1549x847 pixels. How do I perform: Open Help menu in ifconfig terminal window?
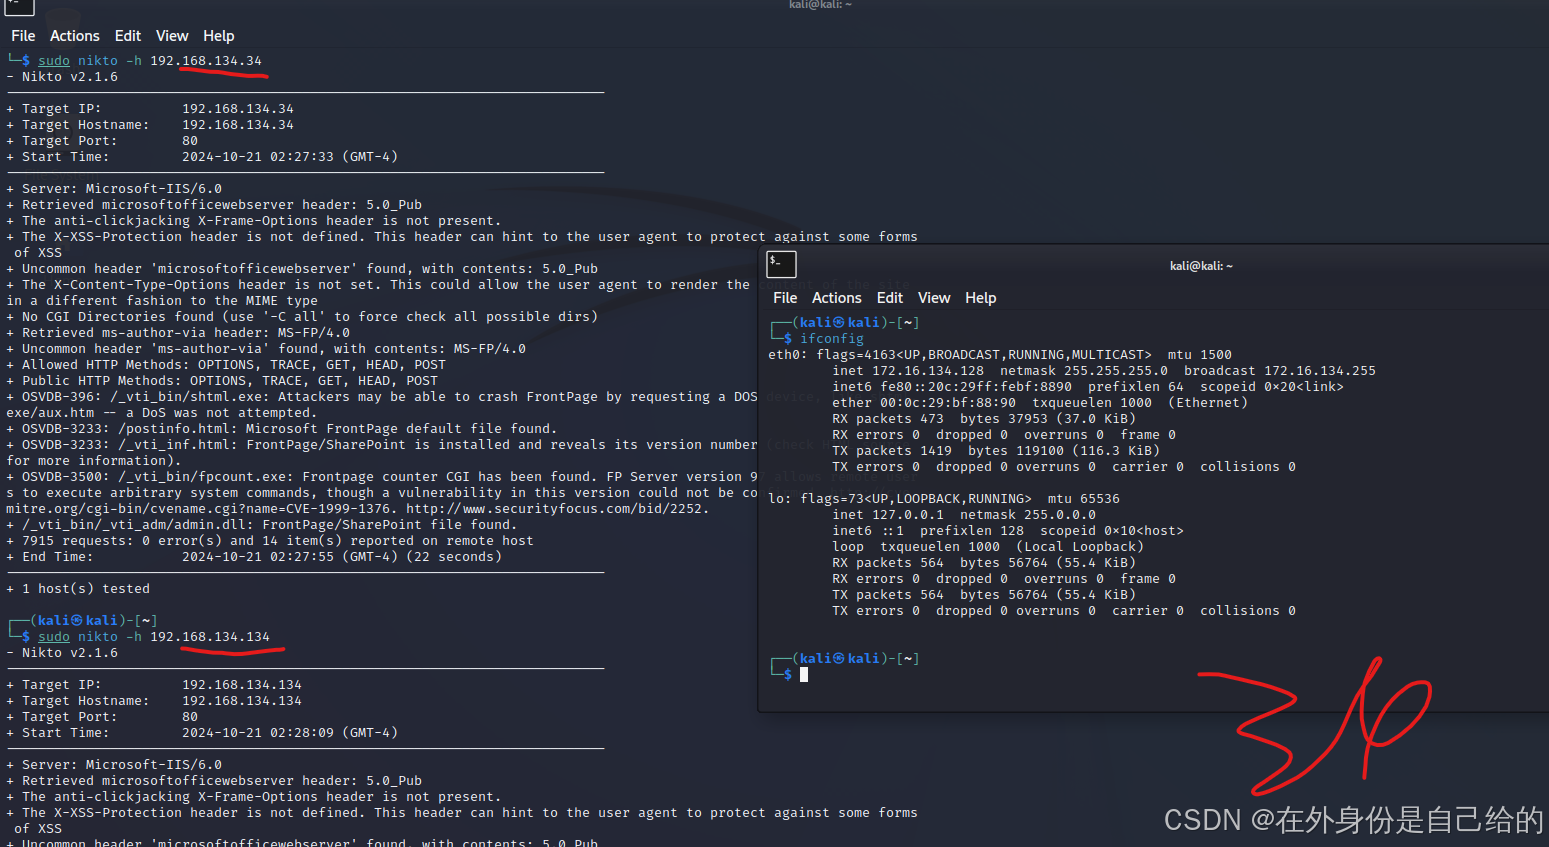(x=981, y=298)
